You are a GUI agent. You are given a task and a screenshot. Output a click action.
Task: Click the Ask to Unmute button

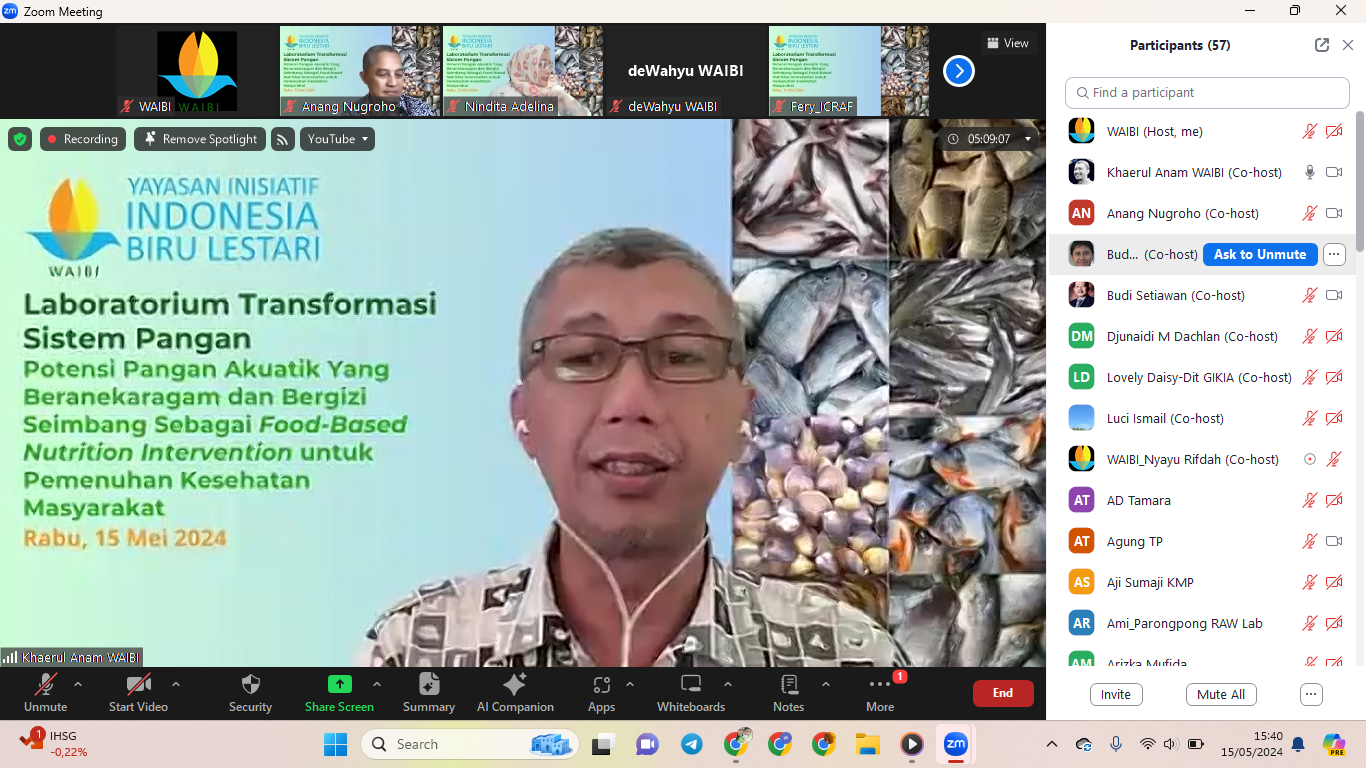tap(1259, 254)
